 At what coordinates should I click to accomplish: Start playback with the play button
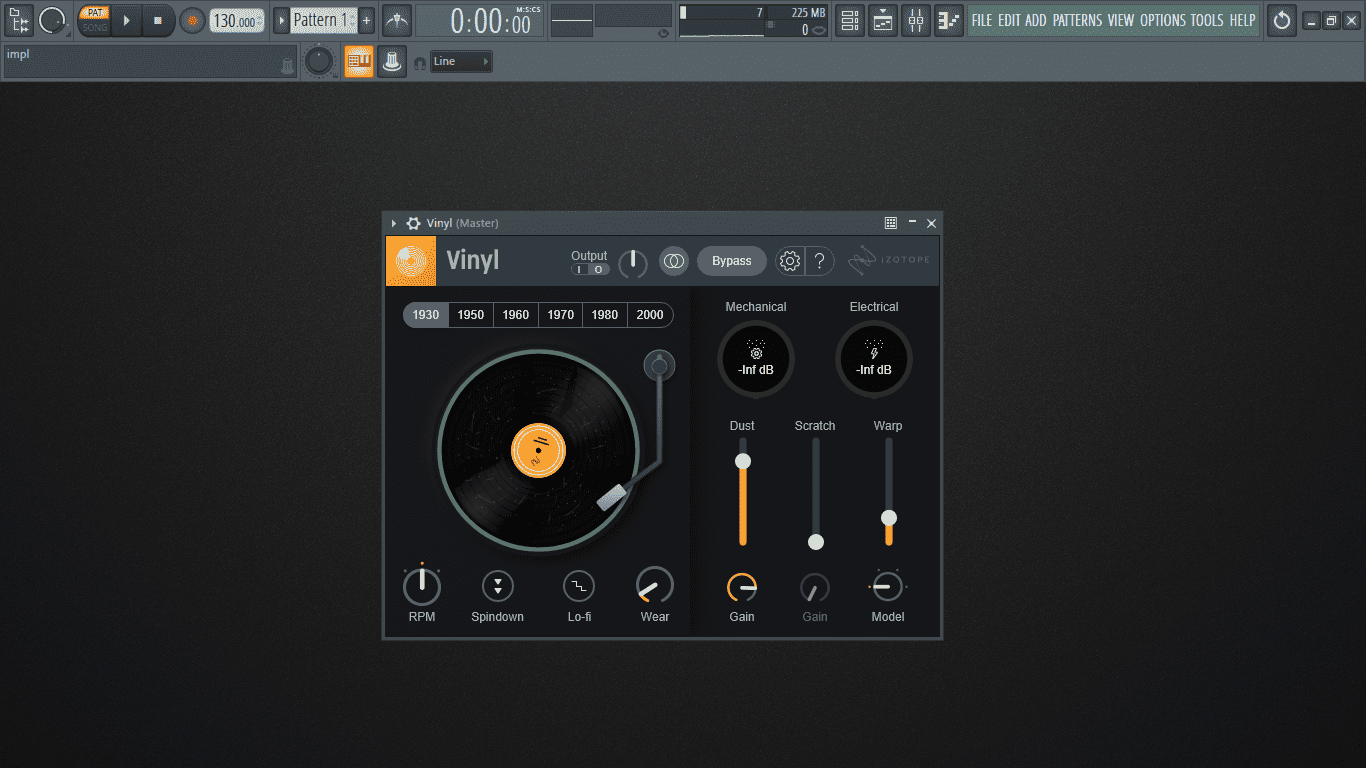point(126,20)
